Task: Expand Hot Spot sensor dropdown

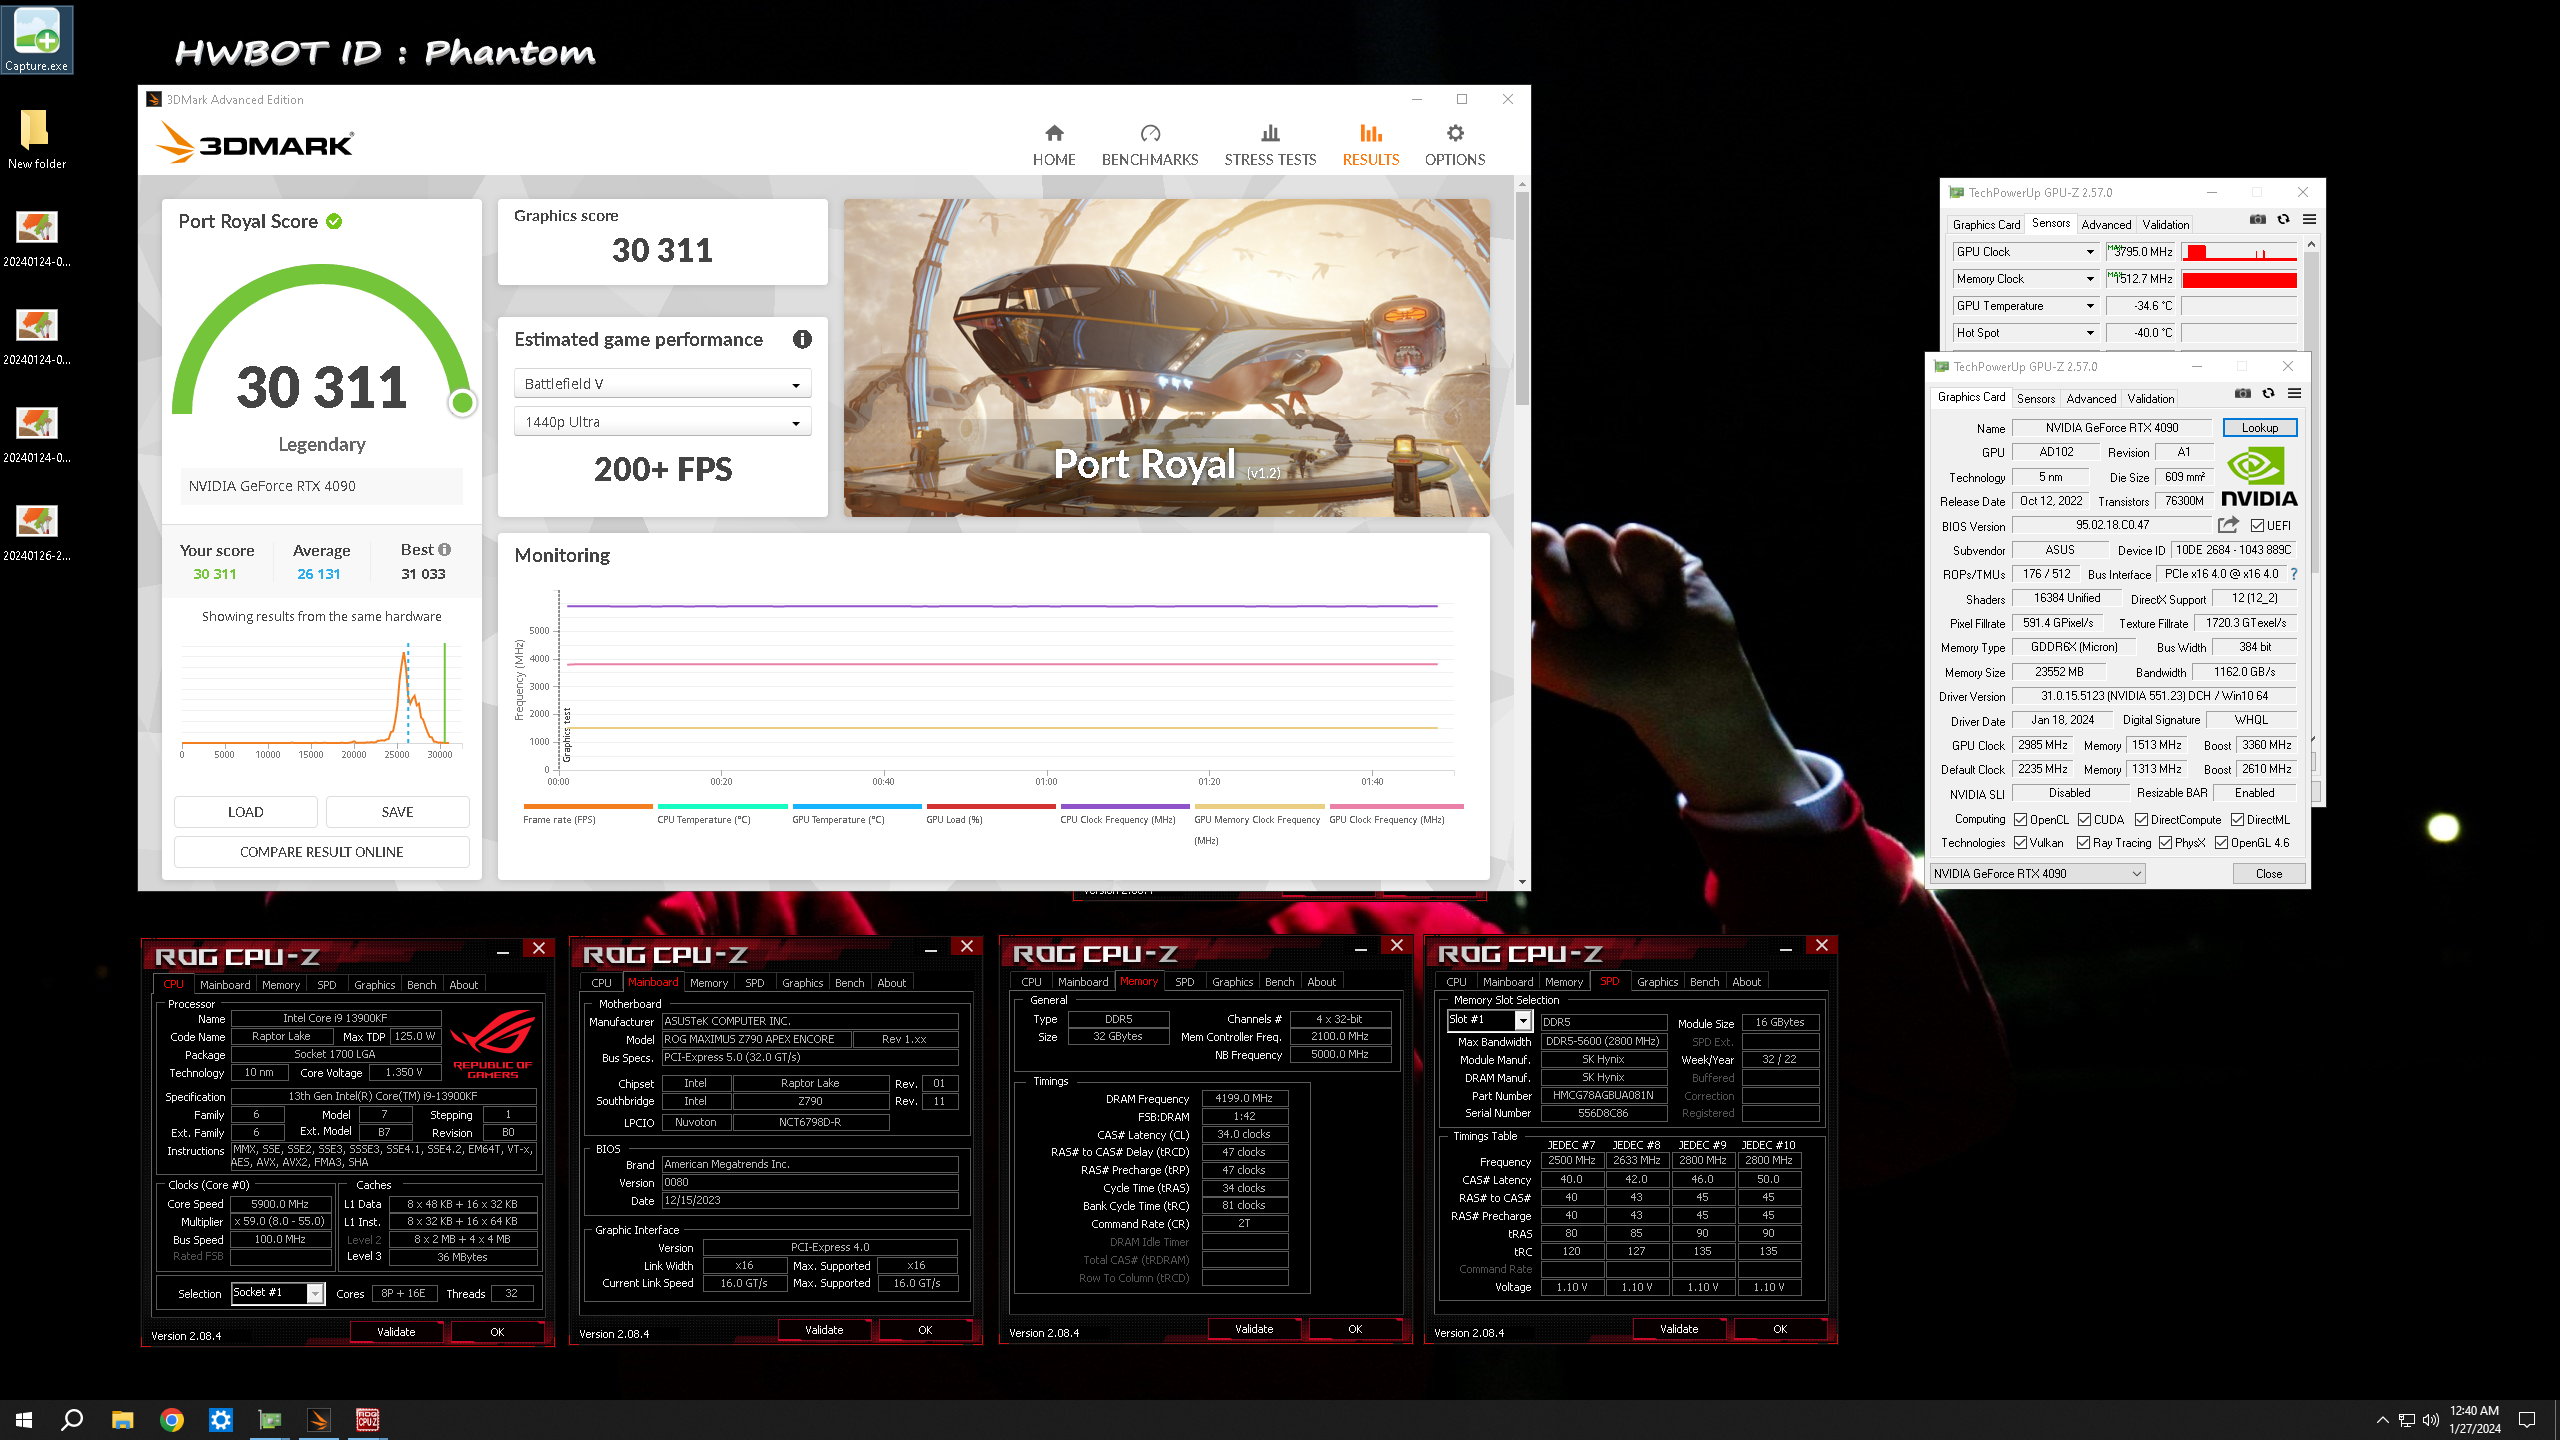Action: 2089,333
